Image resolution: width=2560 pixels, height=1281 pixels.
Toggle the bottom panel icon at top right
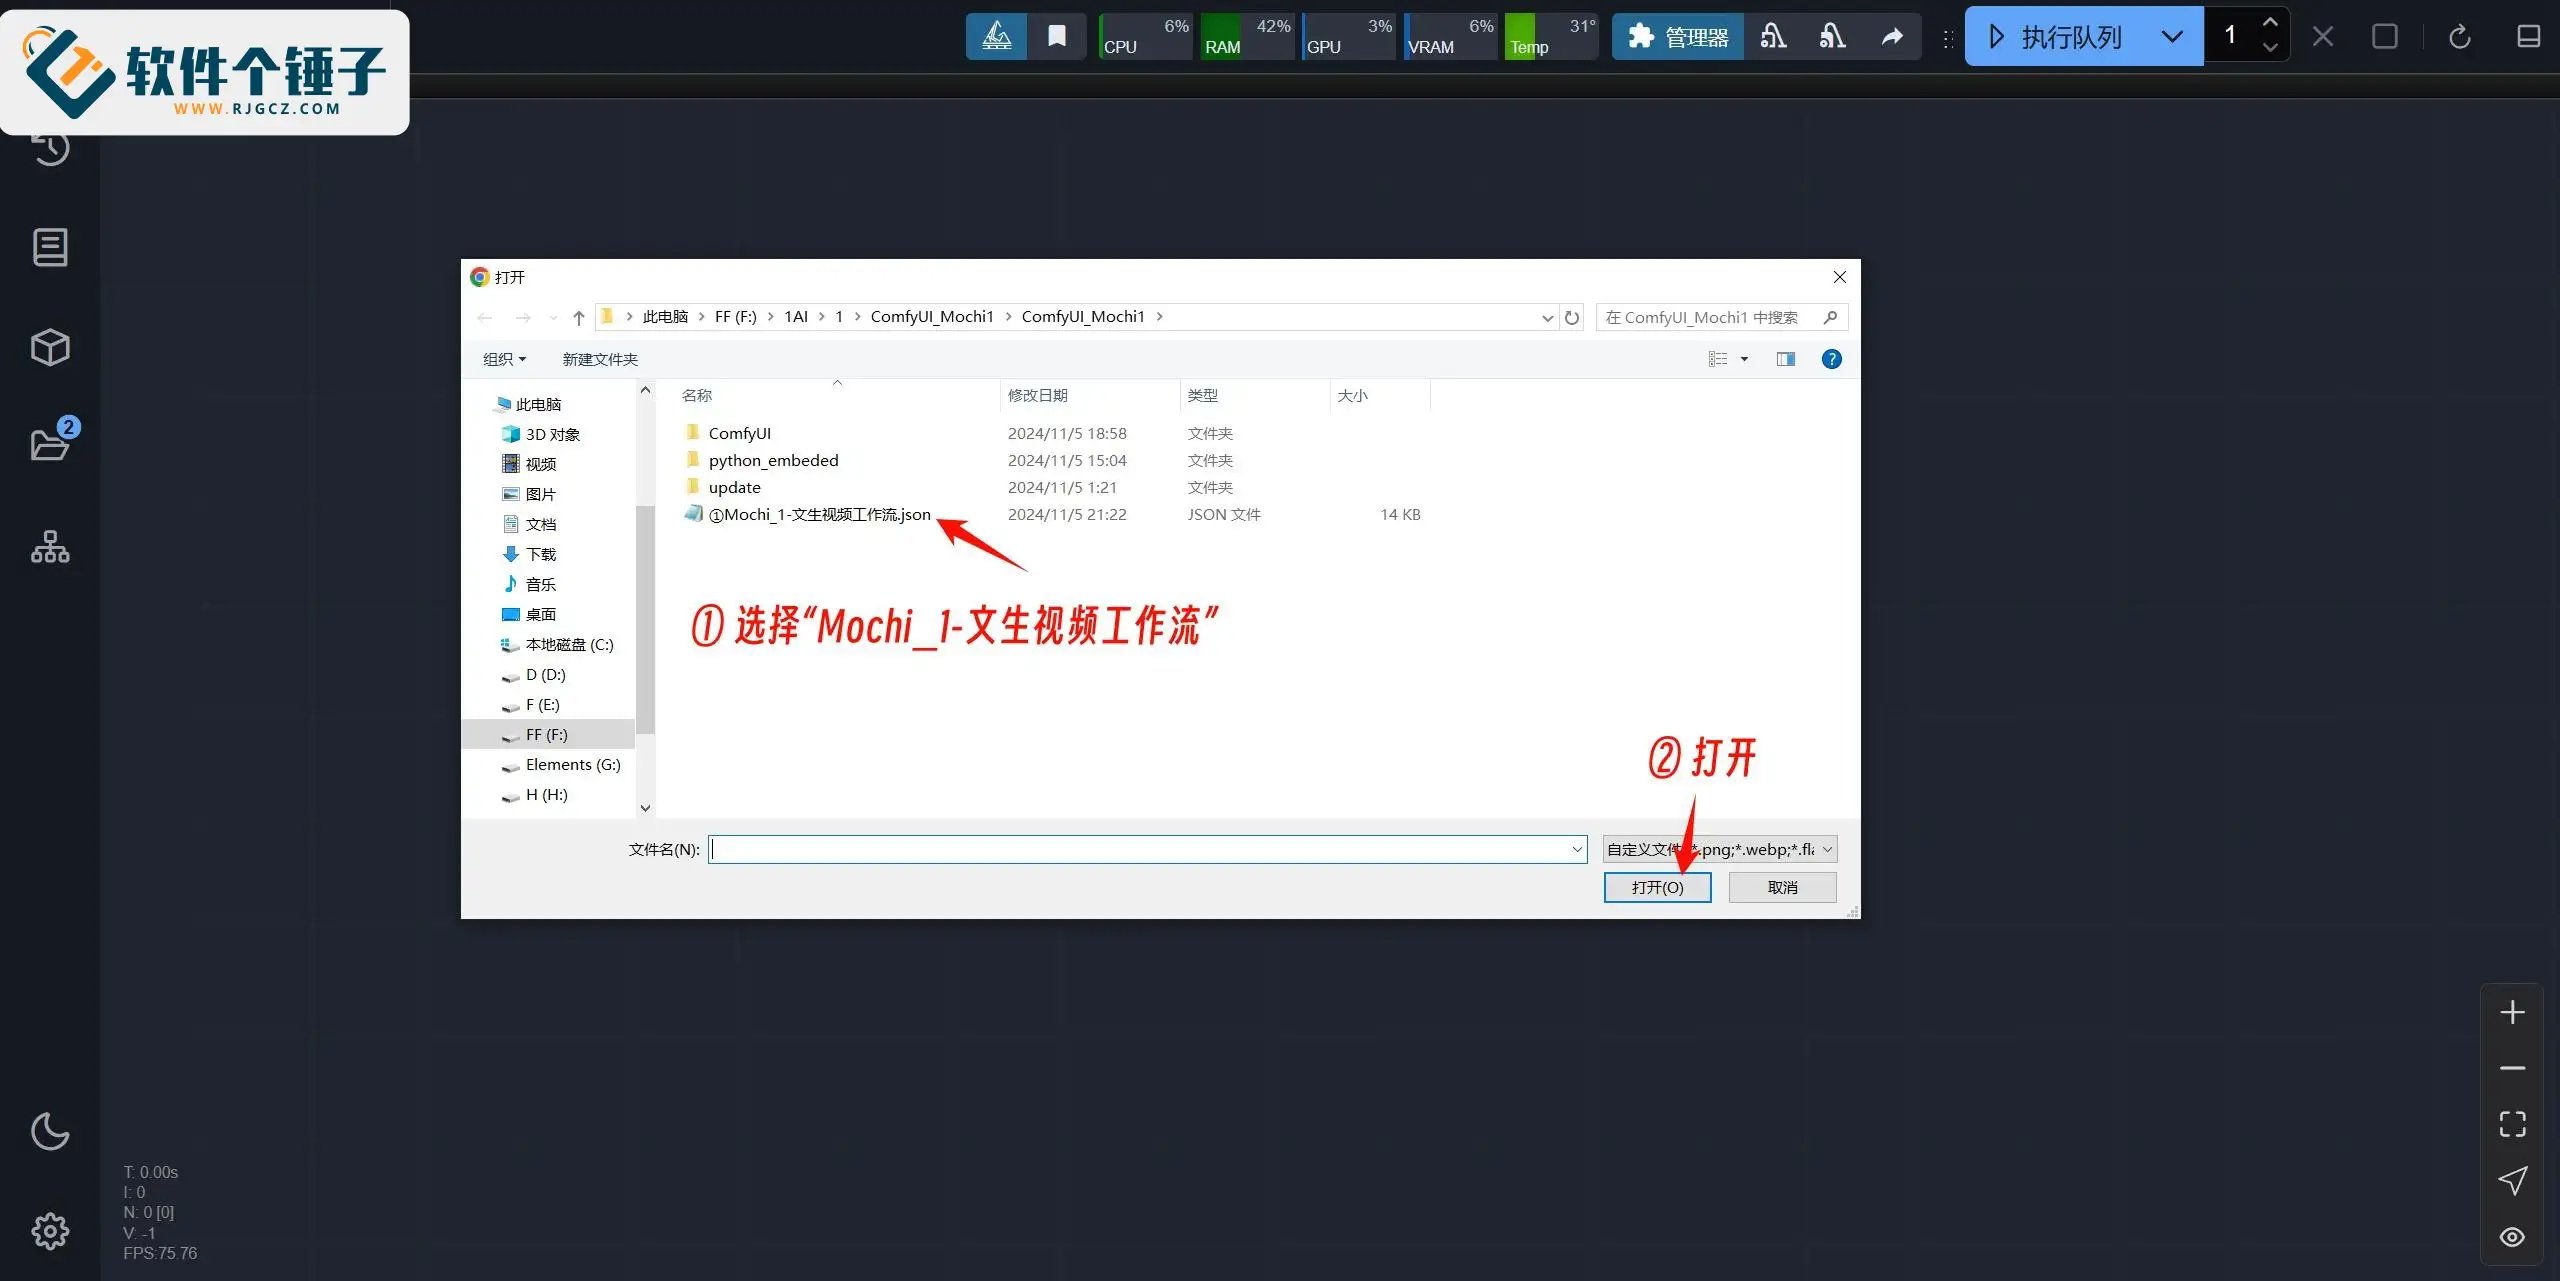tap(2529, 37)
